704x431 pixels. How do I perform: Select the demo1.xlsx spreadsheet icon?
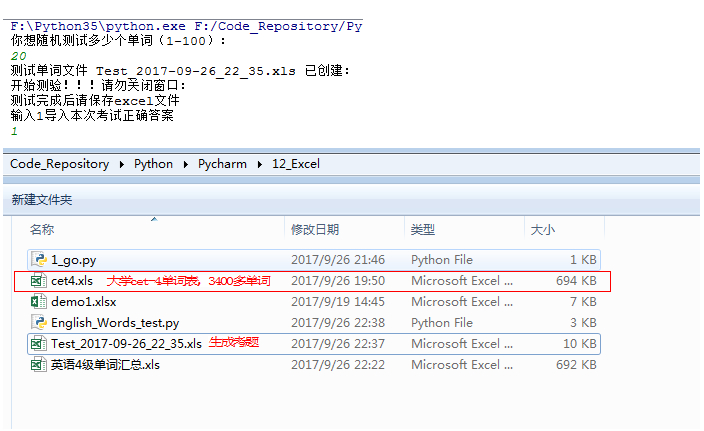(x=39, y=301)
